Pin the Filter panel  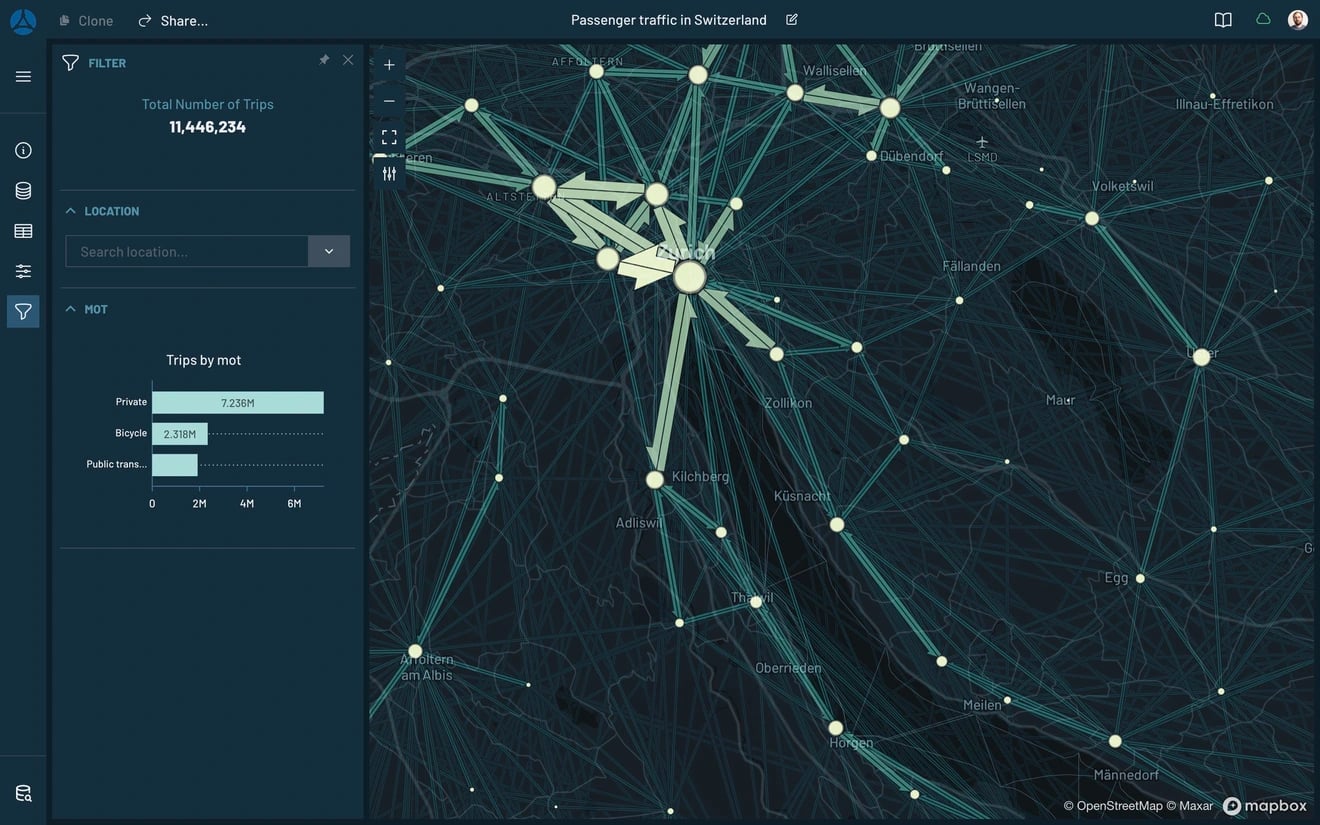[324, 60]
